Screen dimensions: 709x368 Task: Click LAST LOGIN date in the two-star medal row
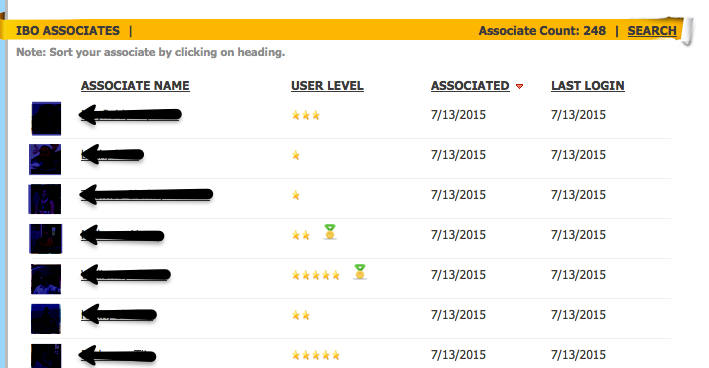[x=578, y=235]
